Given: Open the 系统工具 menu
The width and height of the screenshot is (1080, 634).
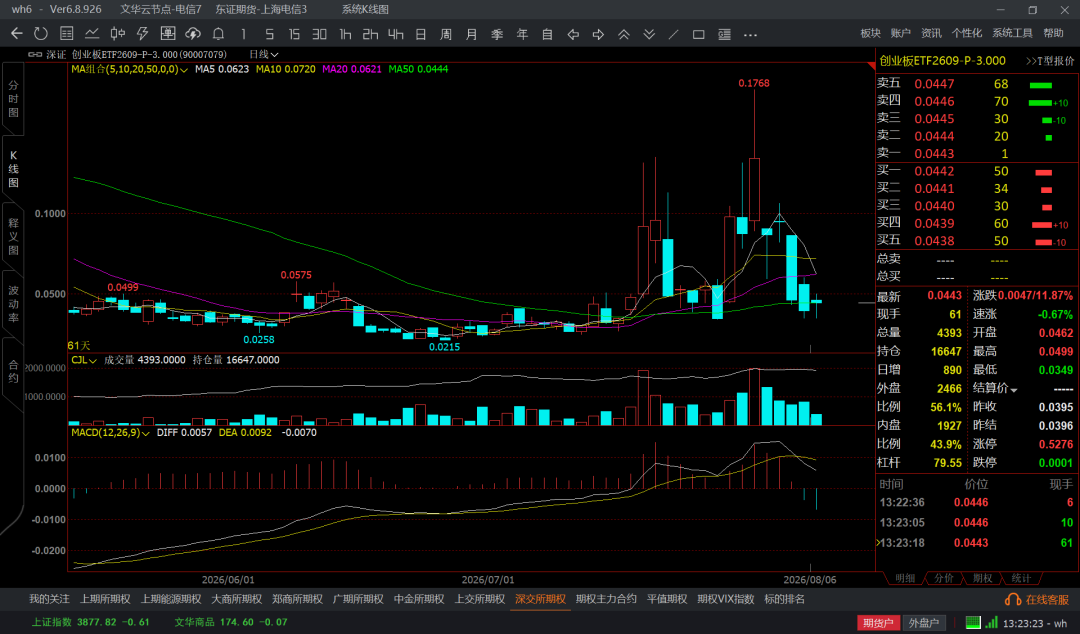Looking at the screenshot, I should [x=1012, y=33].
